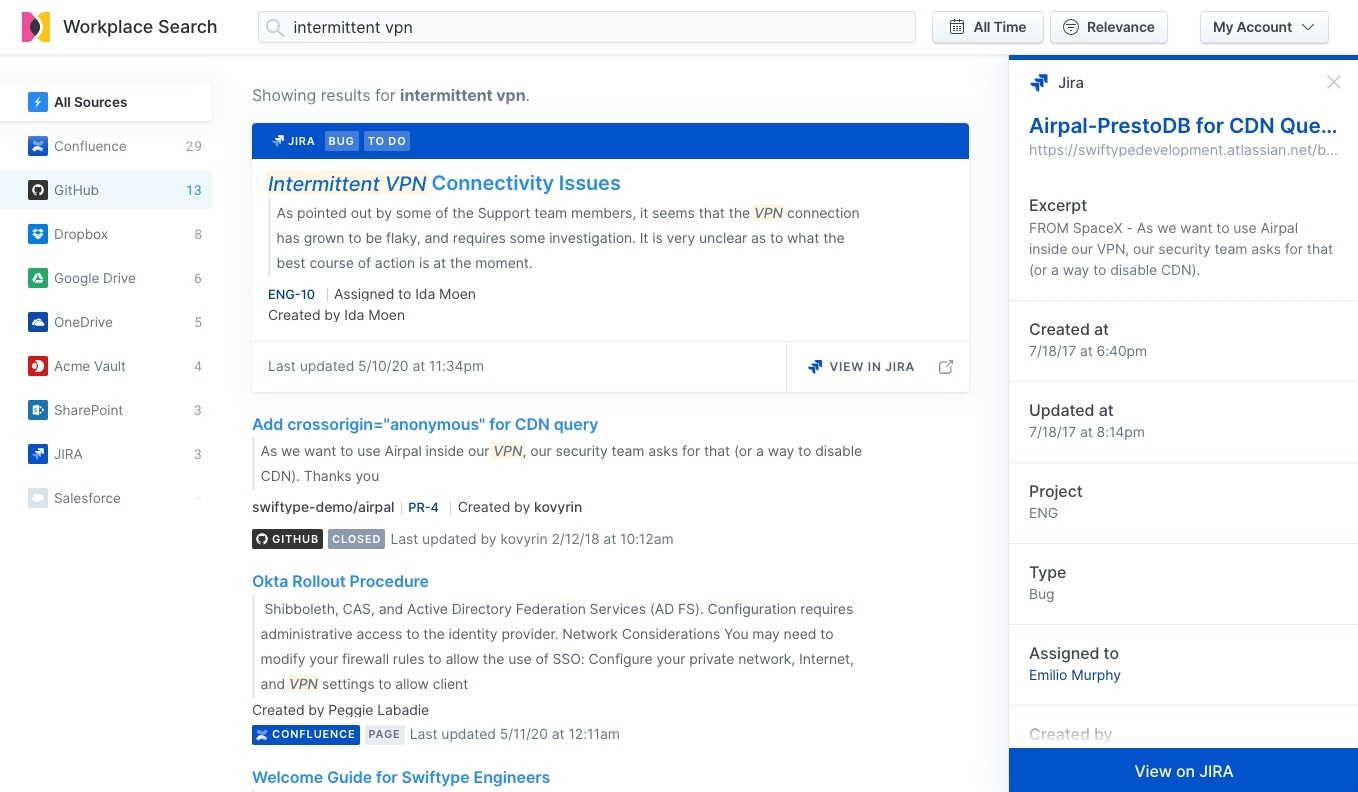1358x792 pixels.
Task: Click the View on JIRA button
Action: 1184,771
